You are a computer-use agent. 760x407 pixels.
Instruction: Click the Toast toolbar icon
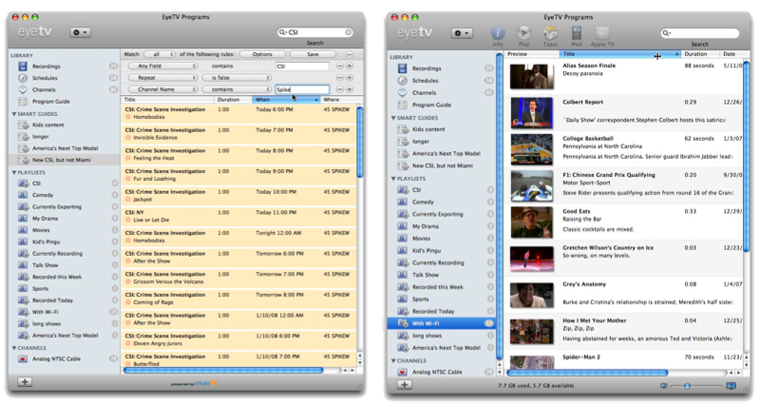tap(550, 34)
